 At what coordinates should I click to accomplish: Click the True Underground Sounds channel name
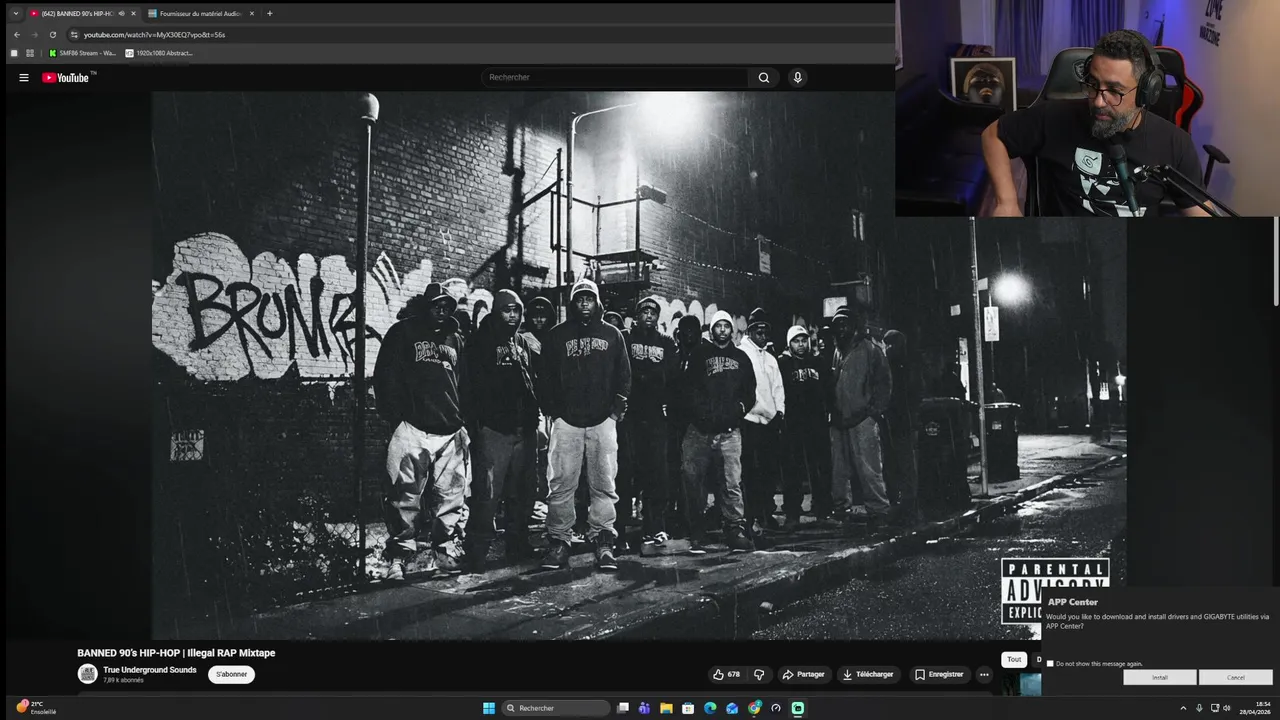coord(150,670)
